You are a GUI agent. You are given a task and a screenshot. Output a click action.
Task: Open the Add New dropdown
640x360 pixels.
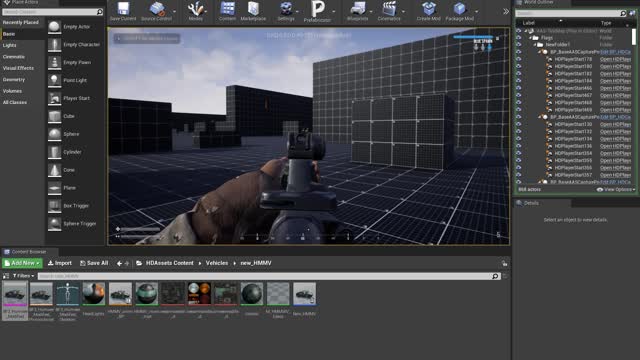(22, 263)
